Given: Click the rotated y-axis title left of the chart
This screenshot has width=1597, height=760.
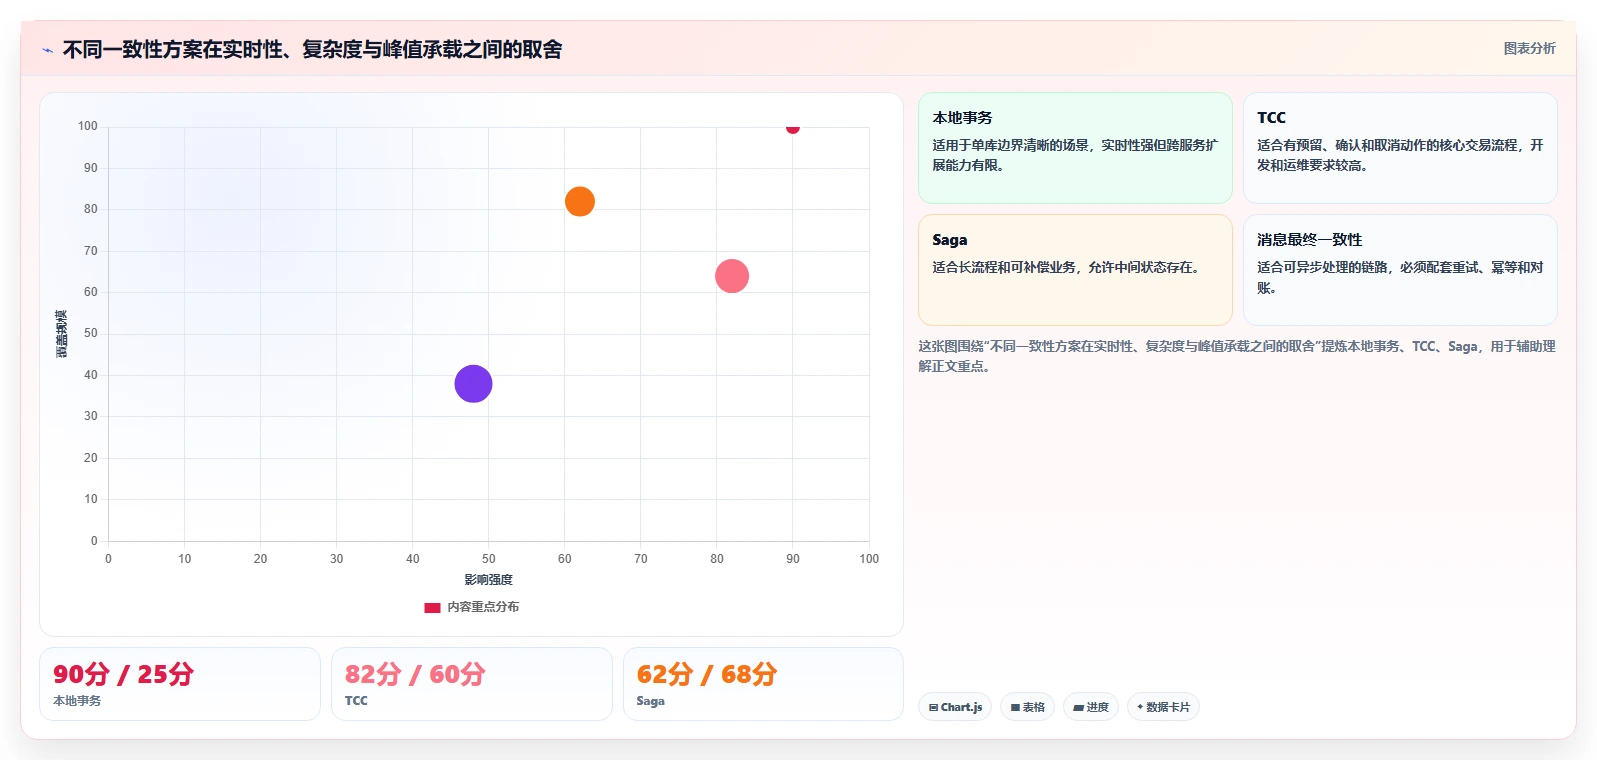Looking at the screenshot, I should [x=62, y=334].
